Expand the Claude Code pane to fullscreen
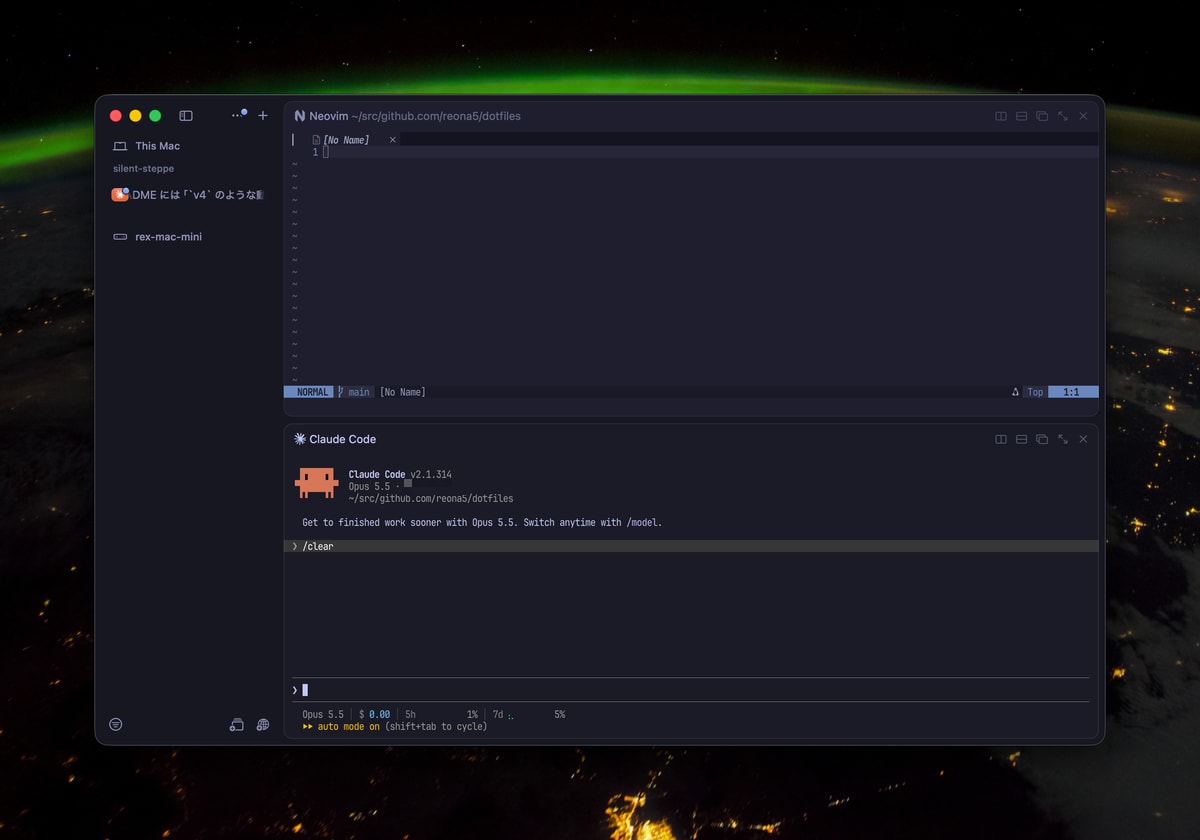 [x=1063, y=439]
